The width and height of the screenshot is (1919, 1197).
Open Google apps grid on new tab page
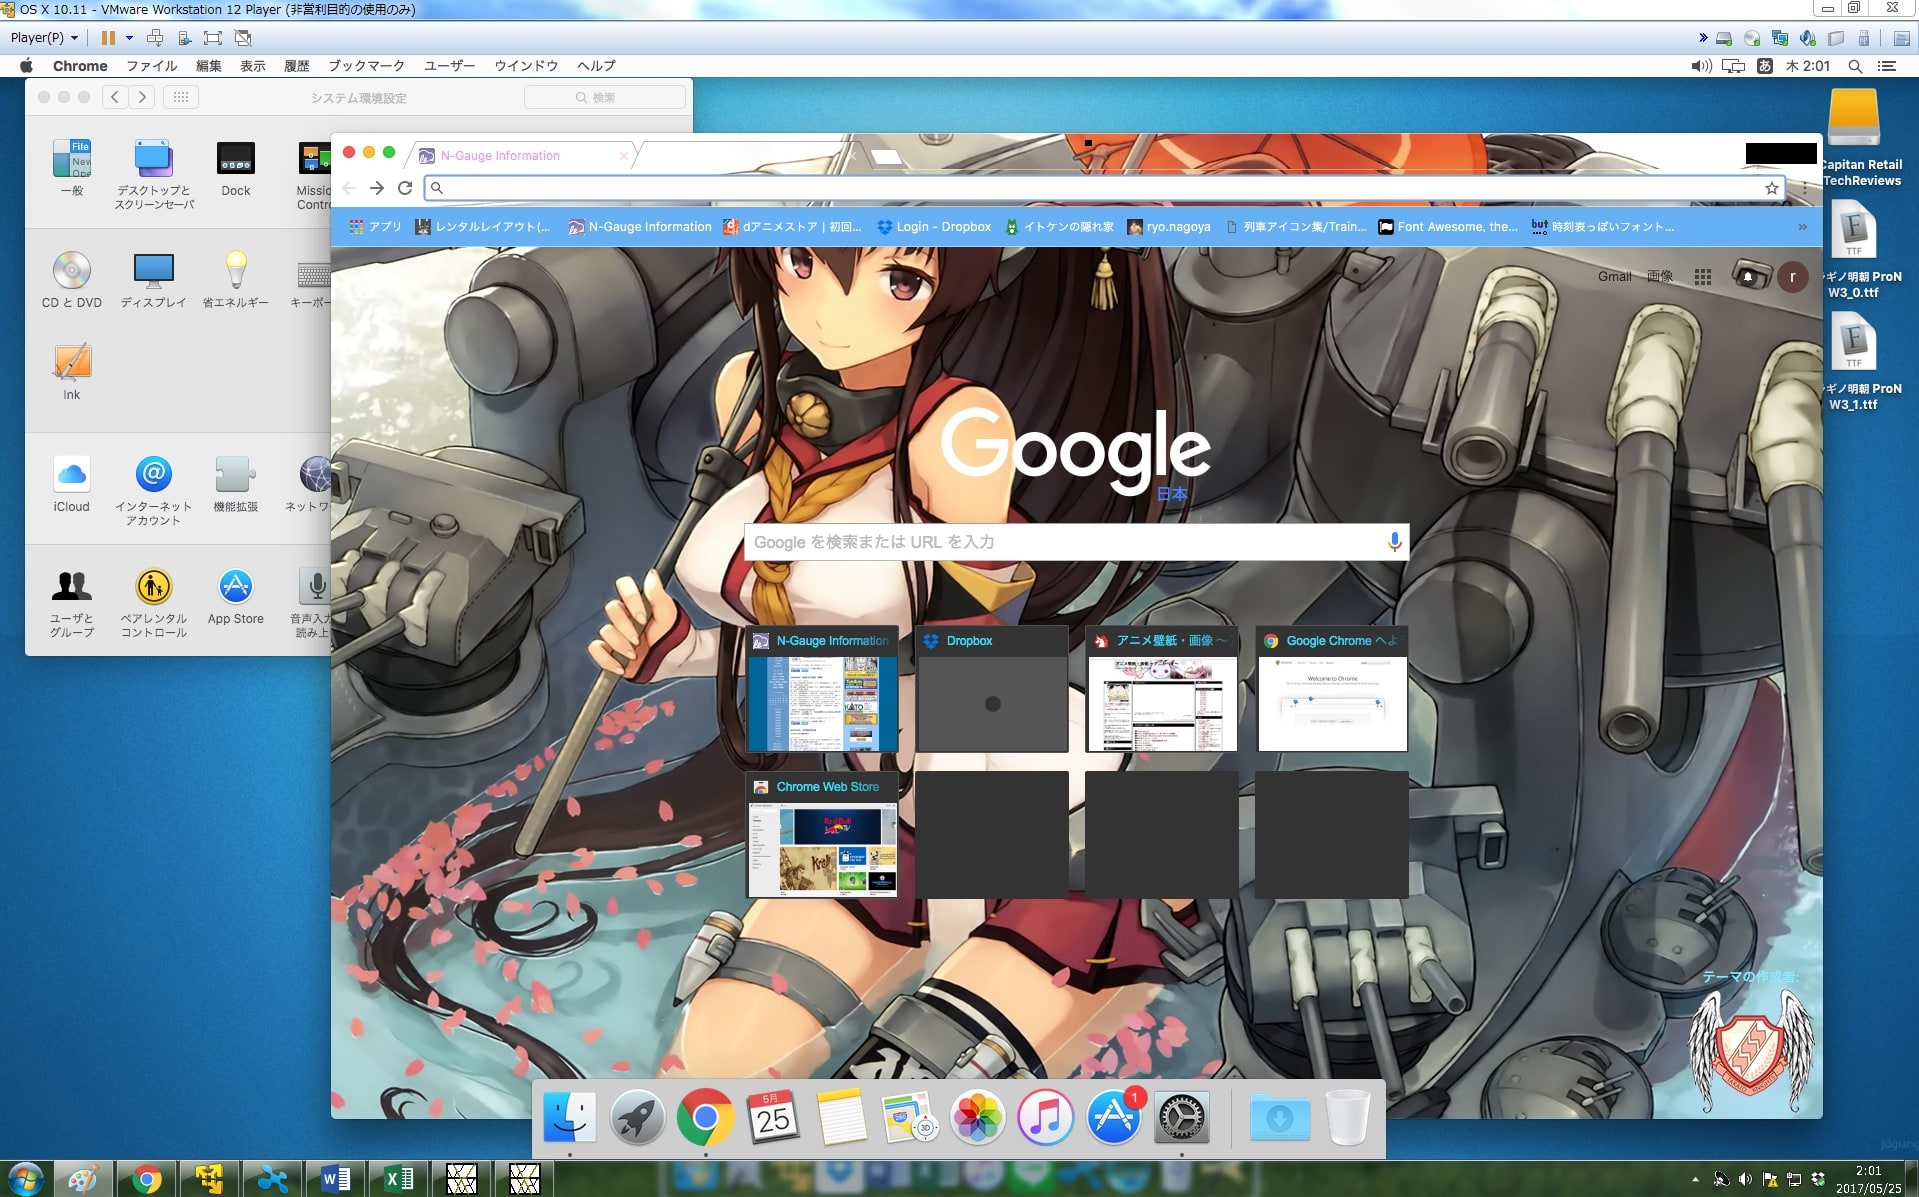click(x=1702, y=277)
